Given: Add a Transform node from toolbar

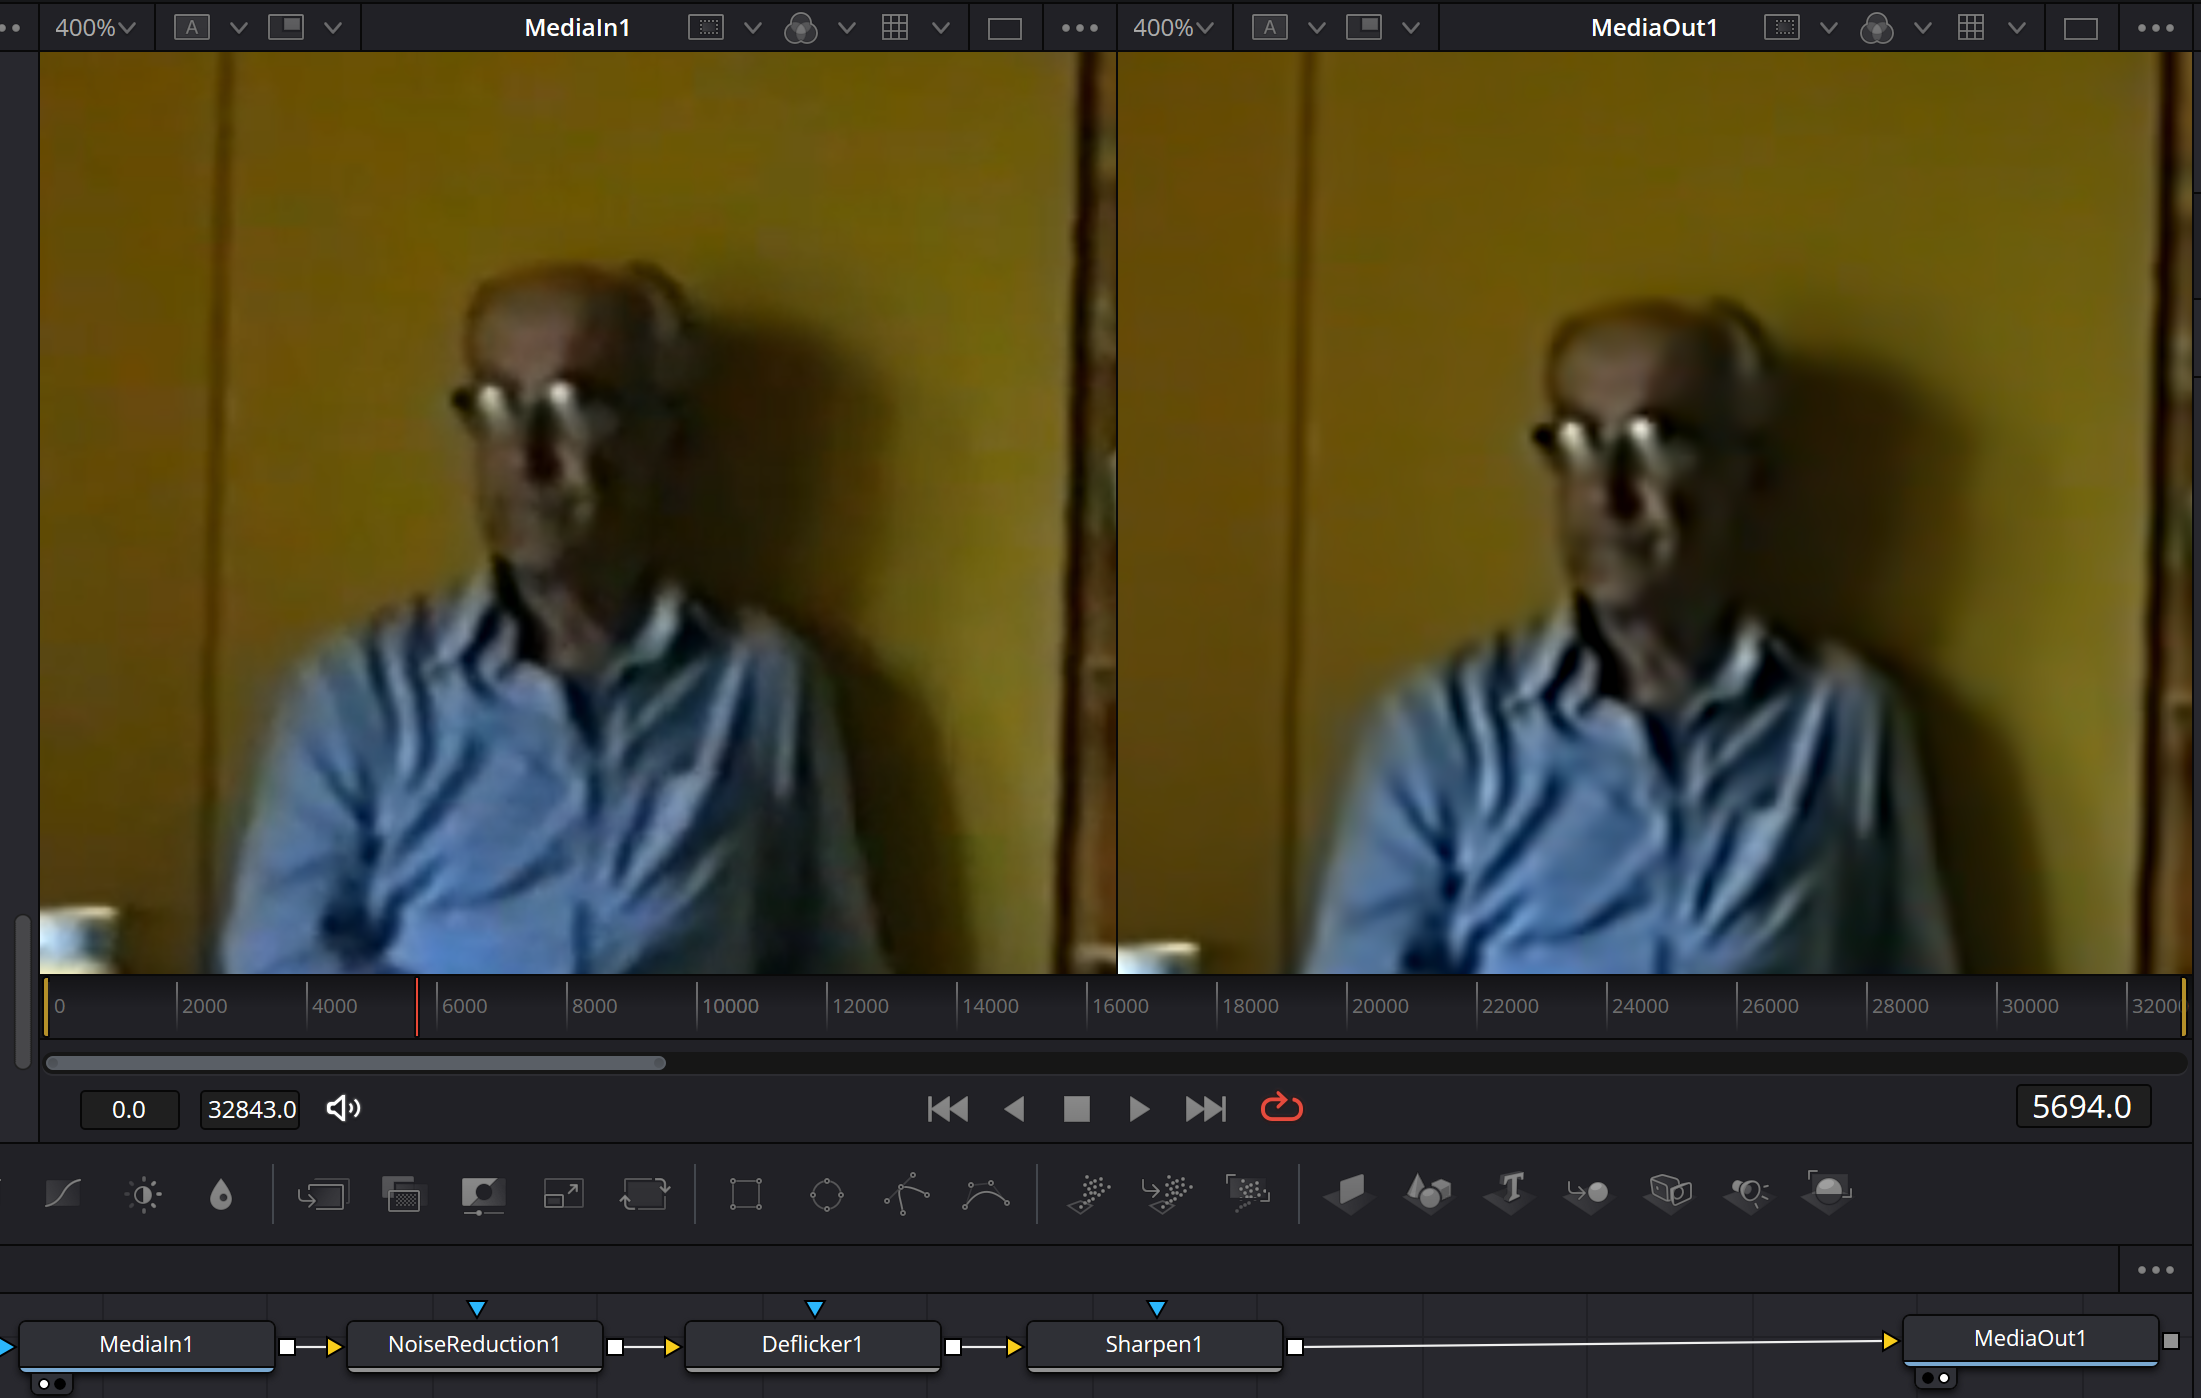Looking at the screenshot, I should click(644, 1194).
